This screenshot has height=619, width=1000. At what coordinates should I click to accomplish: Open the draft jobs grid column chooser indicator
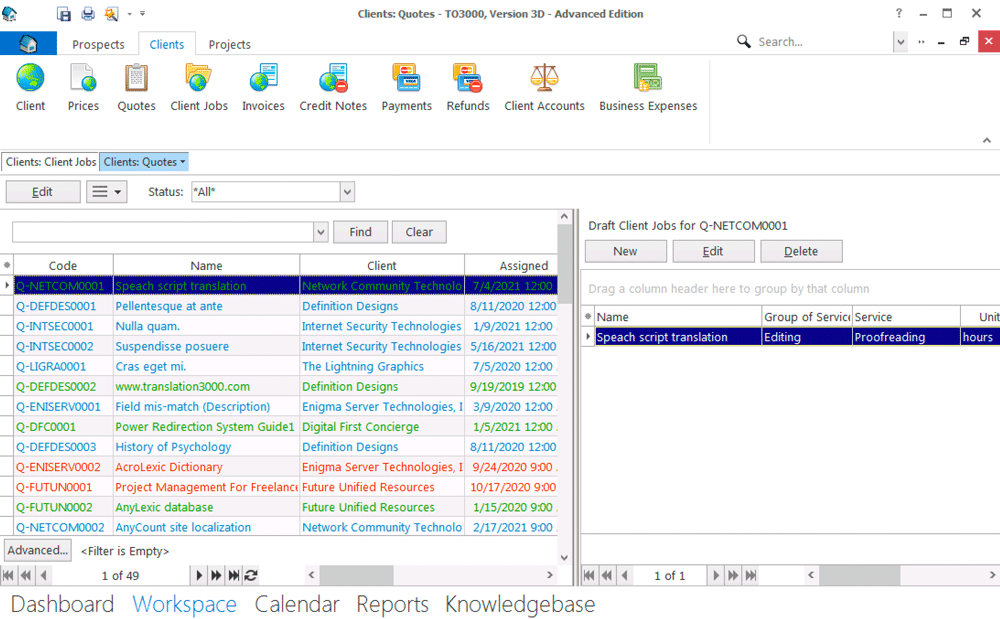588,316
